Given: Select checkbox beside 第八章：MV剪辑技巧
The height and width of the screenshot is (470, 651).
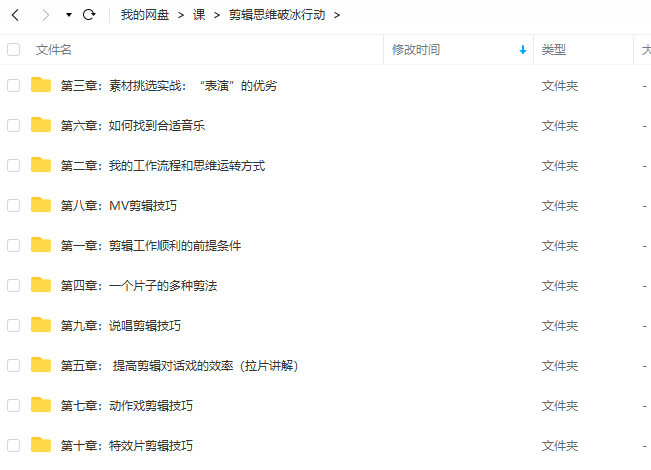Looking at the screenshot, I should (13, 205).
